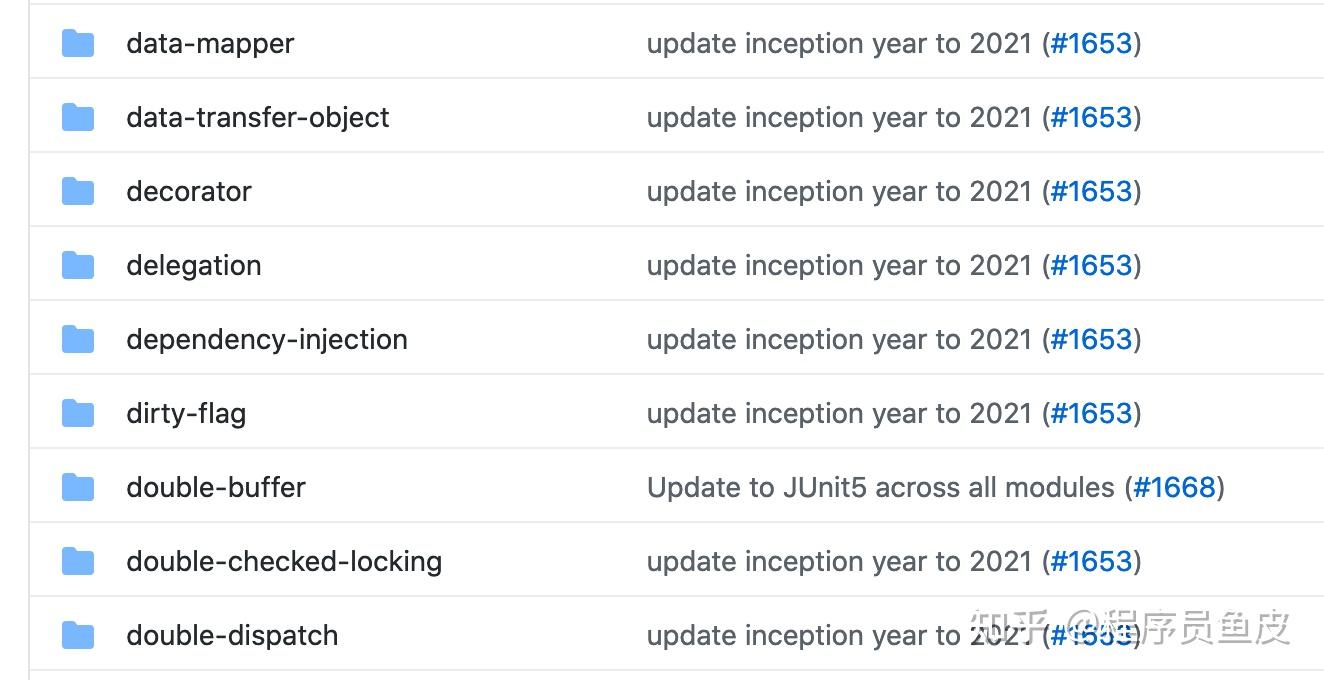
Task: Open the data-mapper directory link
Action: click(210, 44)
